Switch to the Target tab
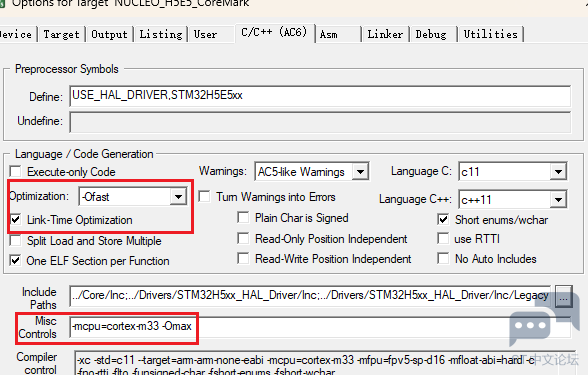This screenshot has width=588, height=375. 62,34
